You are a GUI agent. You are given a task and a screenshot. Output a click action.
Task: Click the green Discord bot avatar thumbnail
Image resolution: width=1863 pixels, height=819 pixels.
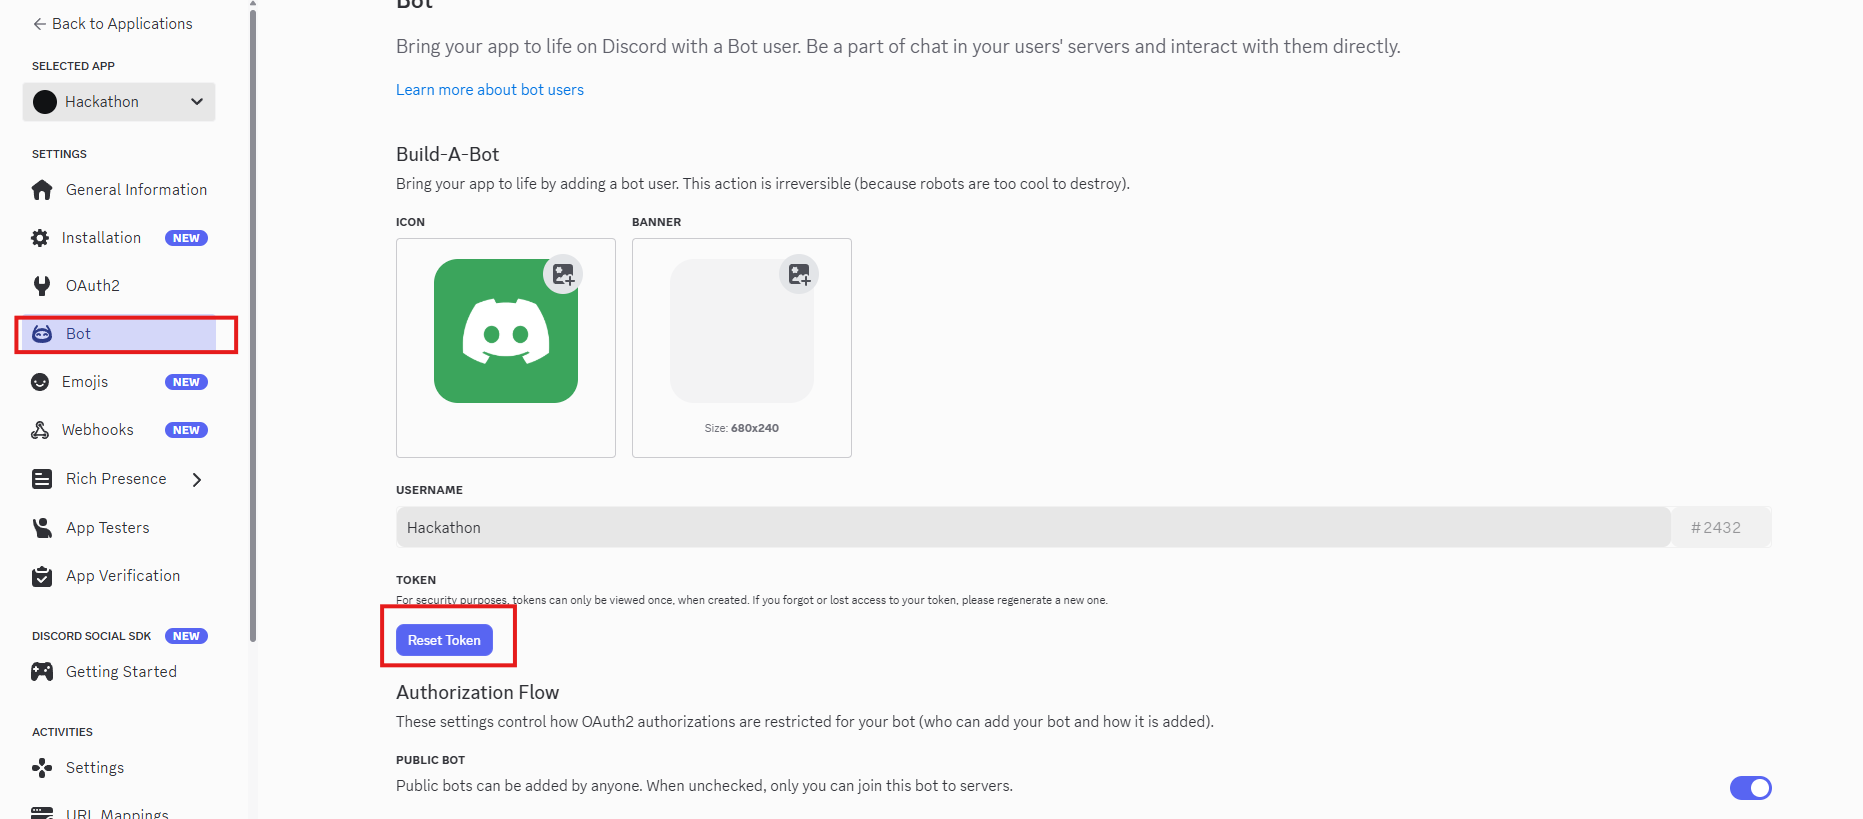[x=505, y=332]
